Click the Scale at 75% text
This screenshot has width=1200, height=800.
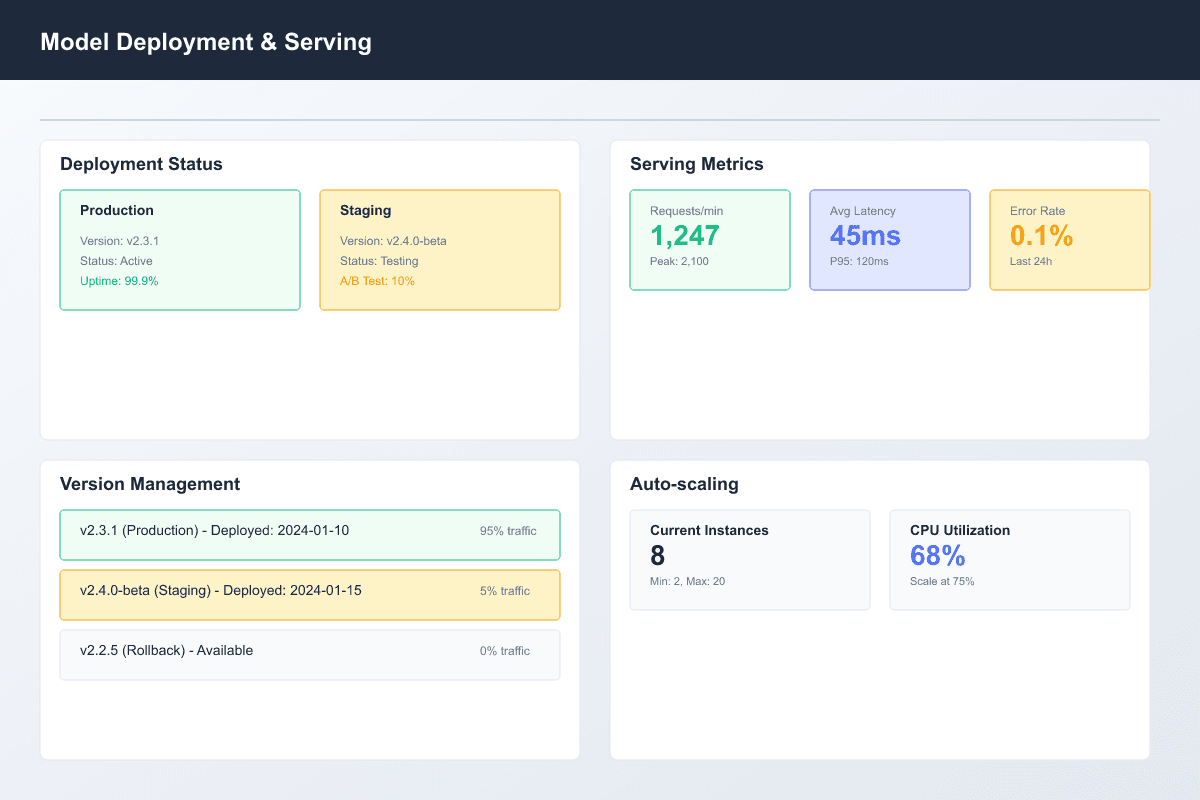point(942,581)
